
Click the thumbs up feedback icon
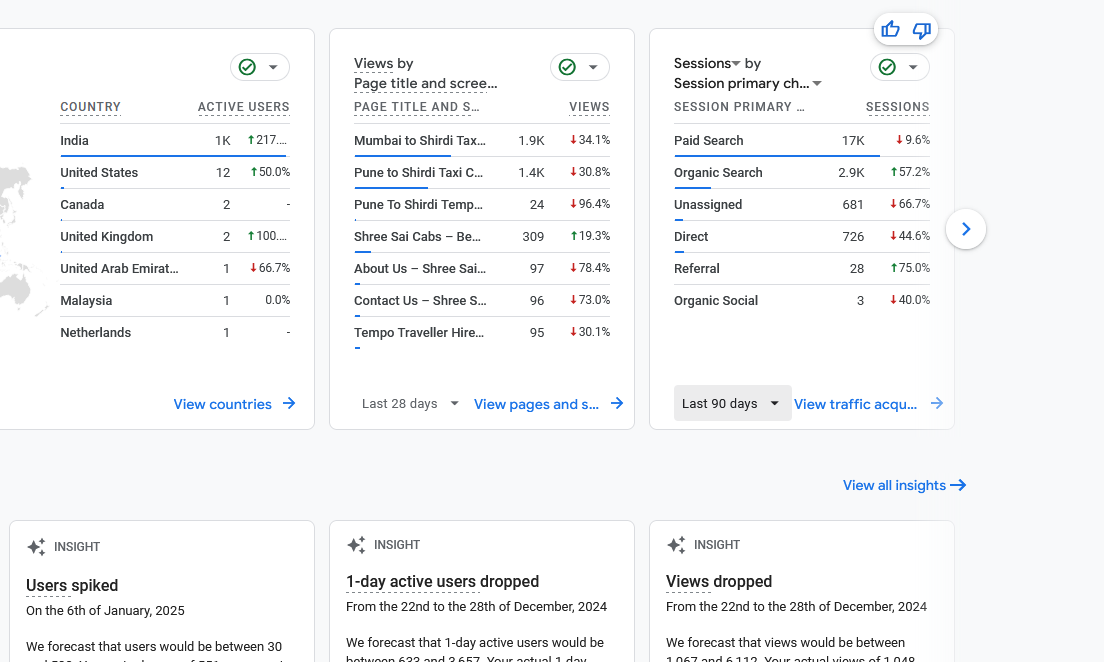click(x=891, y=30)
